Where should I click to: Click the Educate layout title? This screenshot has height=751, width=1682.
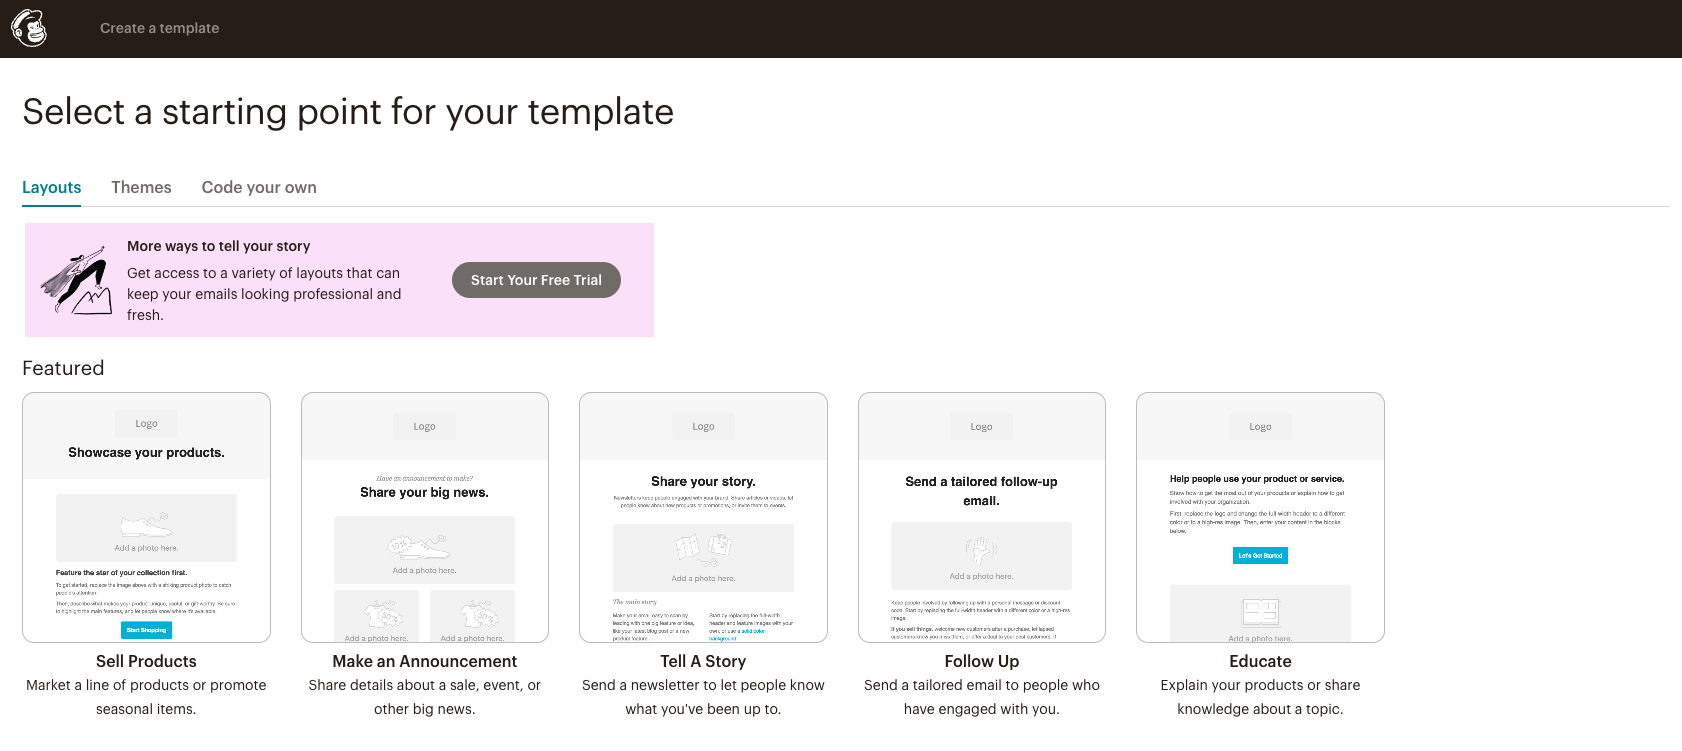pyautogui.click(x=1260, y=661)
